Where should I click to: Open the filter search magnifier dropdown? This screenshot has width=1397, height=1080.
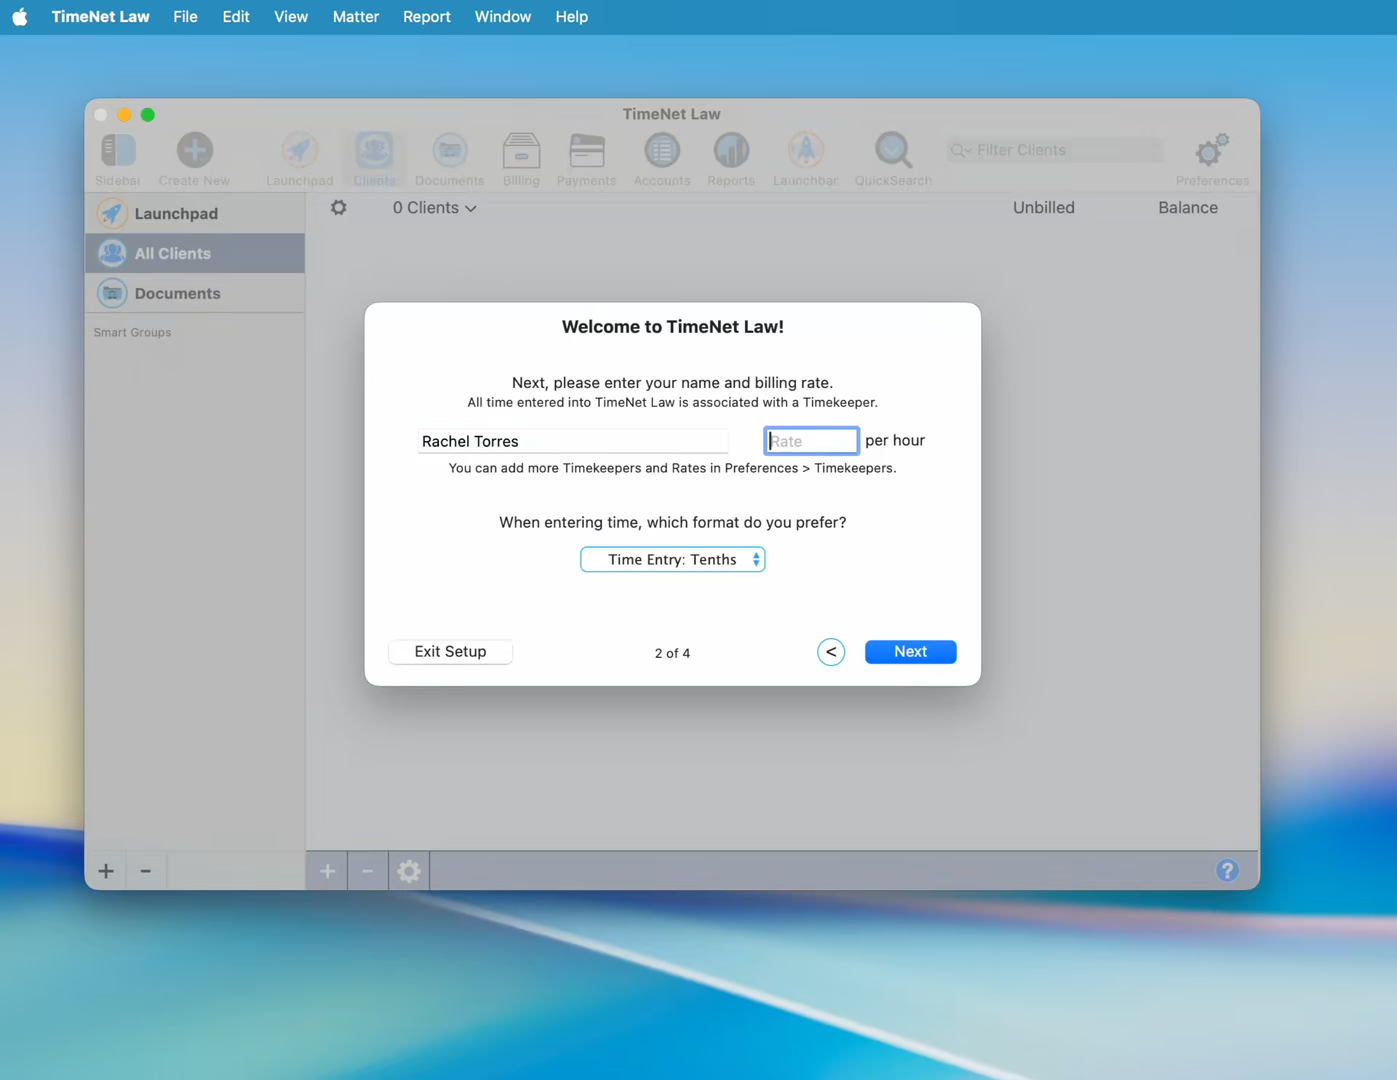click(960, 150)
